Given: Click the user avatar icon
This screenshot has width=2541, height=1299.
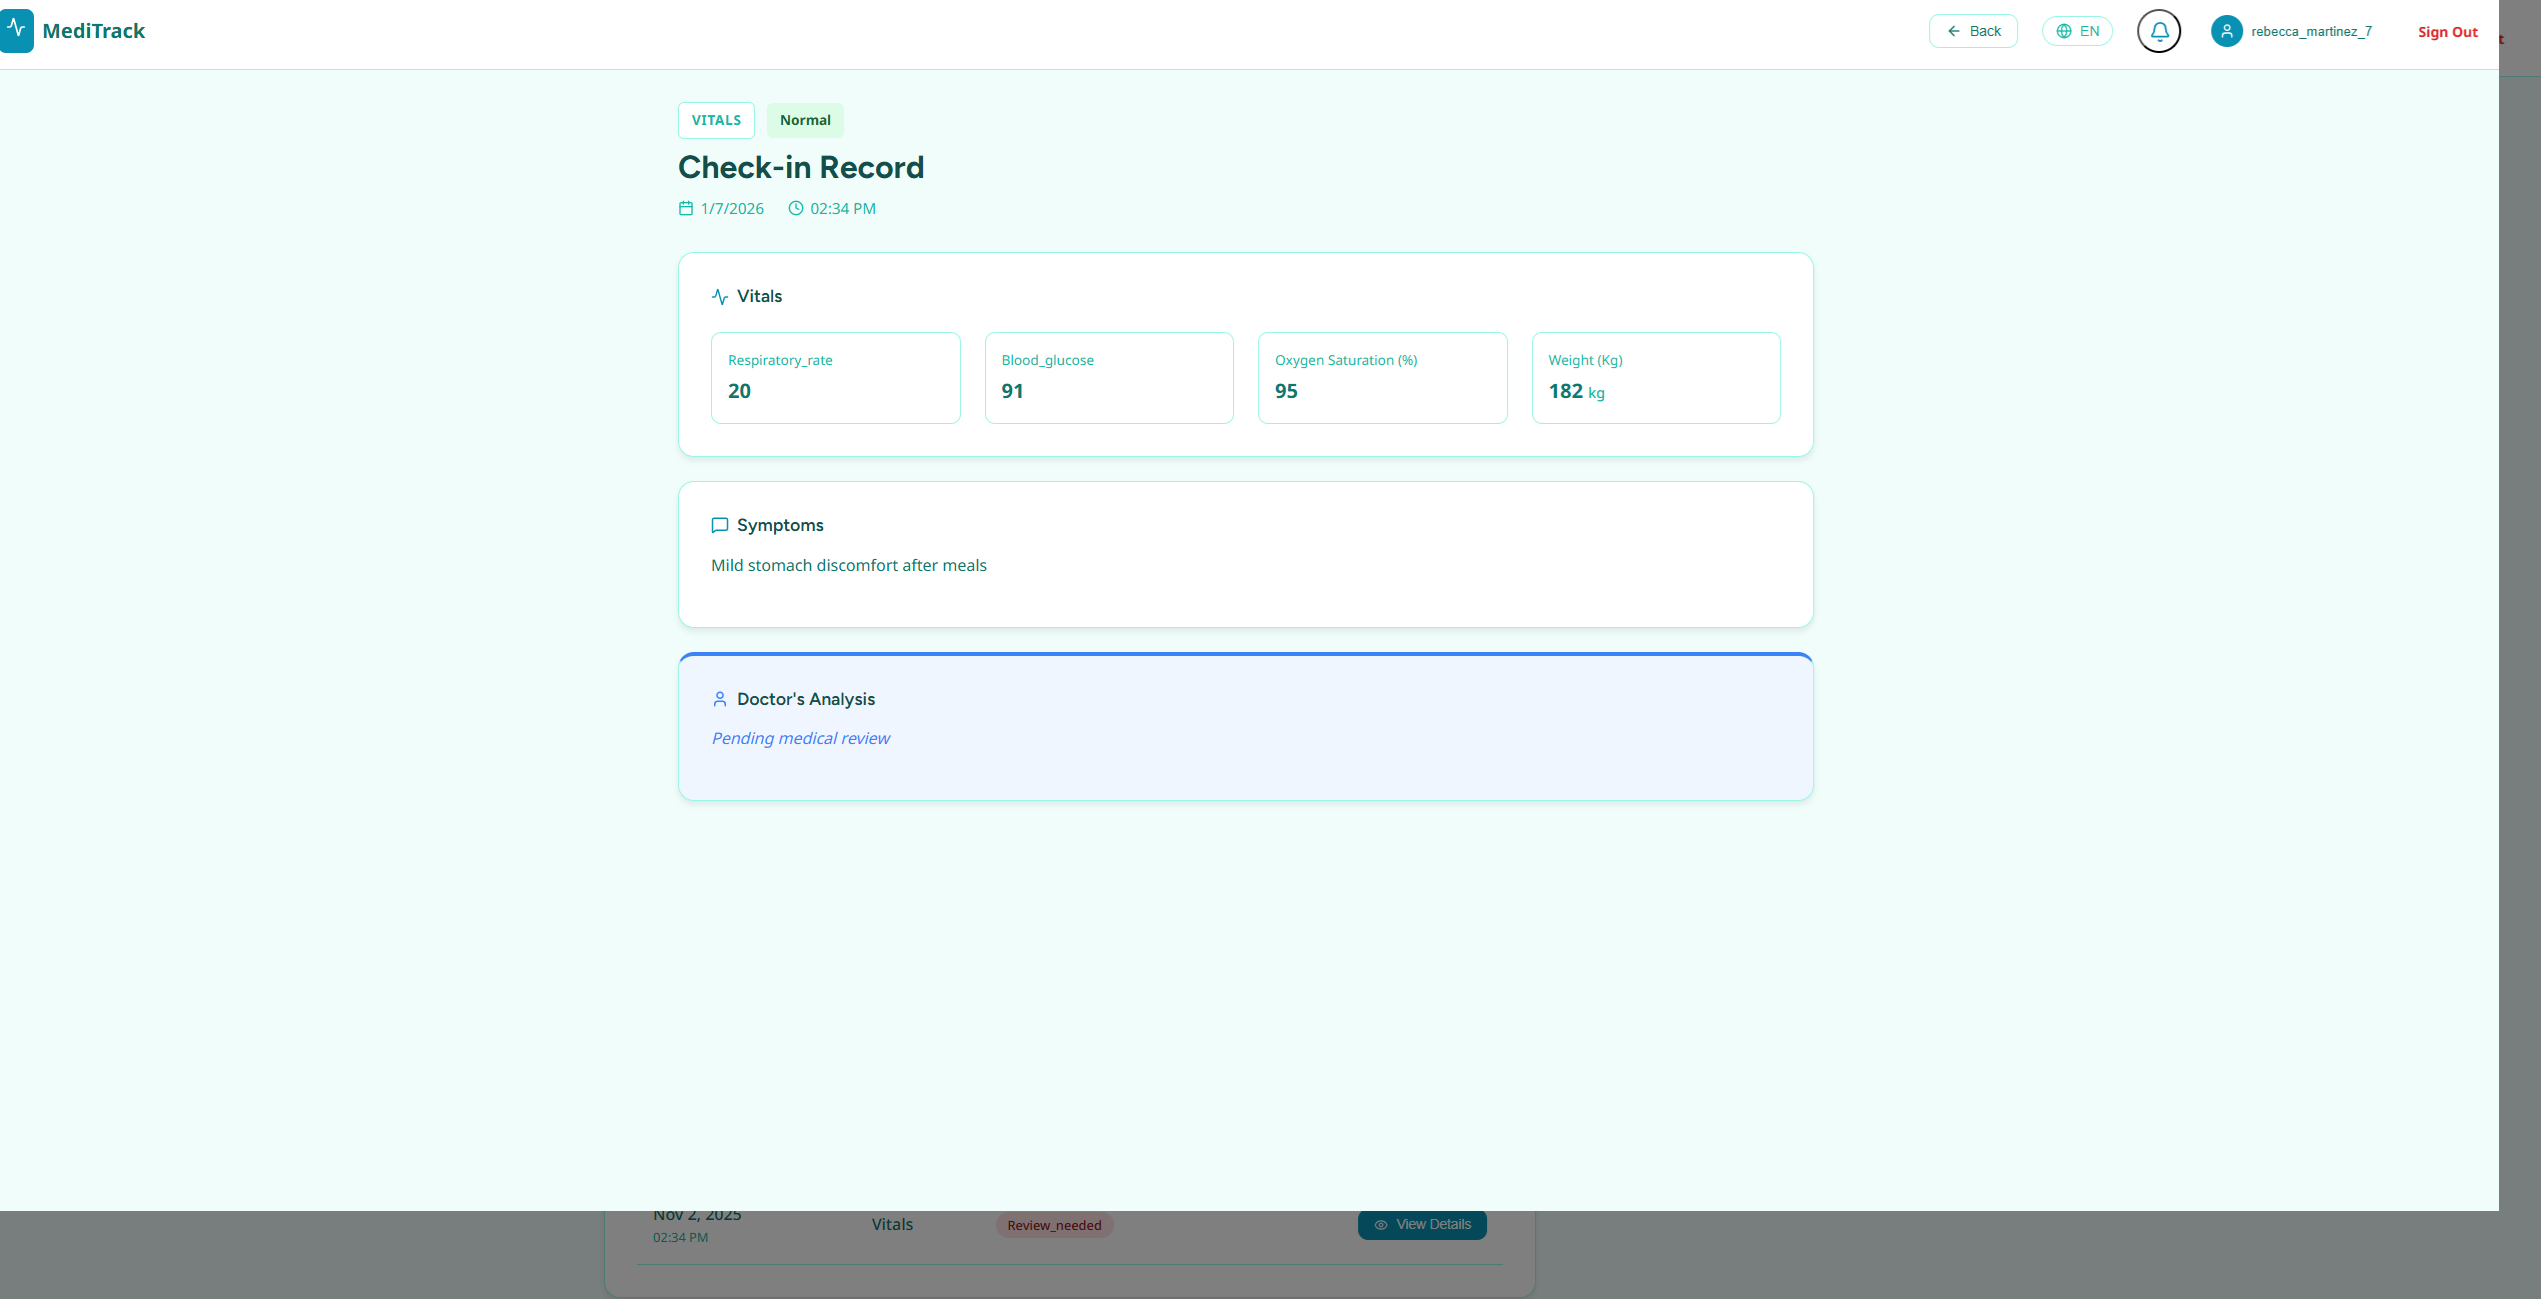Looking at the screenshot, I should tap(2226, 31).
